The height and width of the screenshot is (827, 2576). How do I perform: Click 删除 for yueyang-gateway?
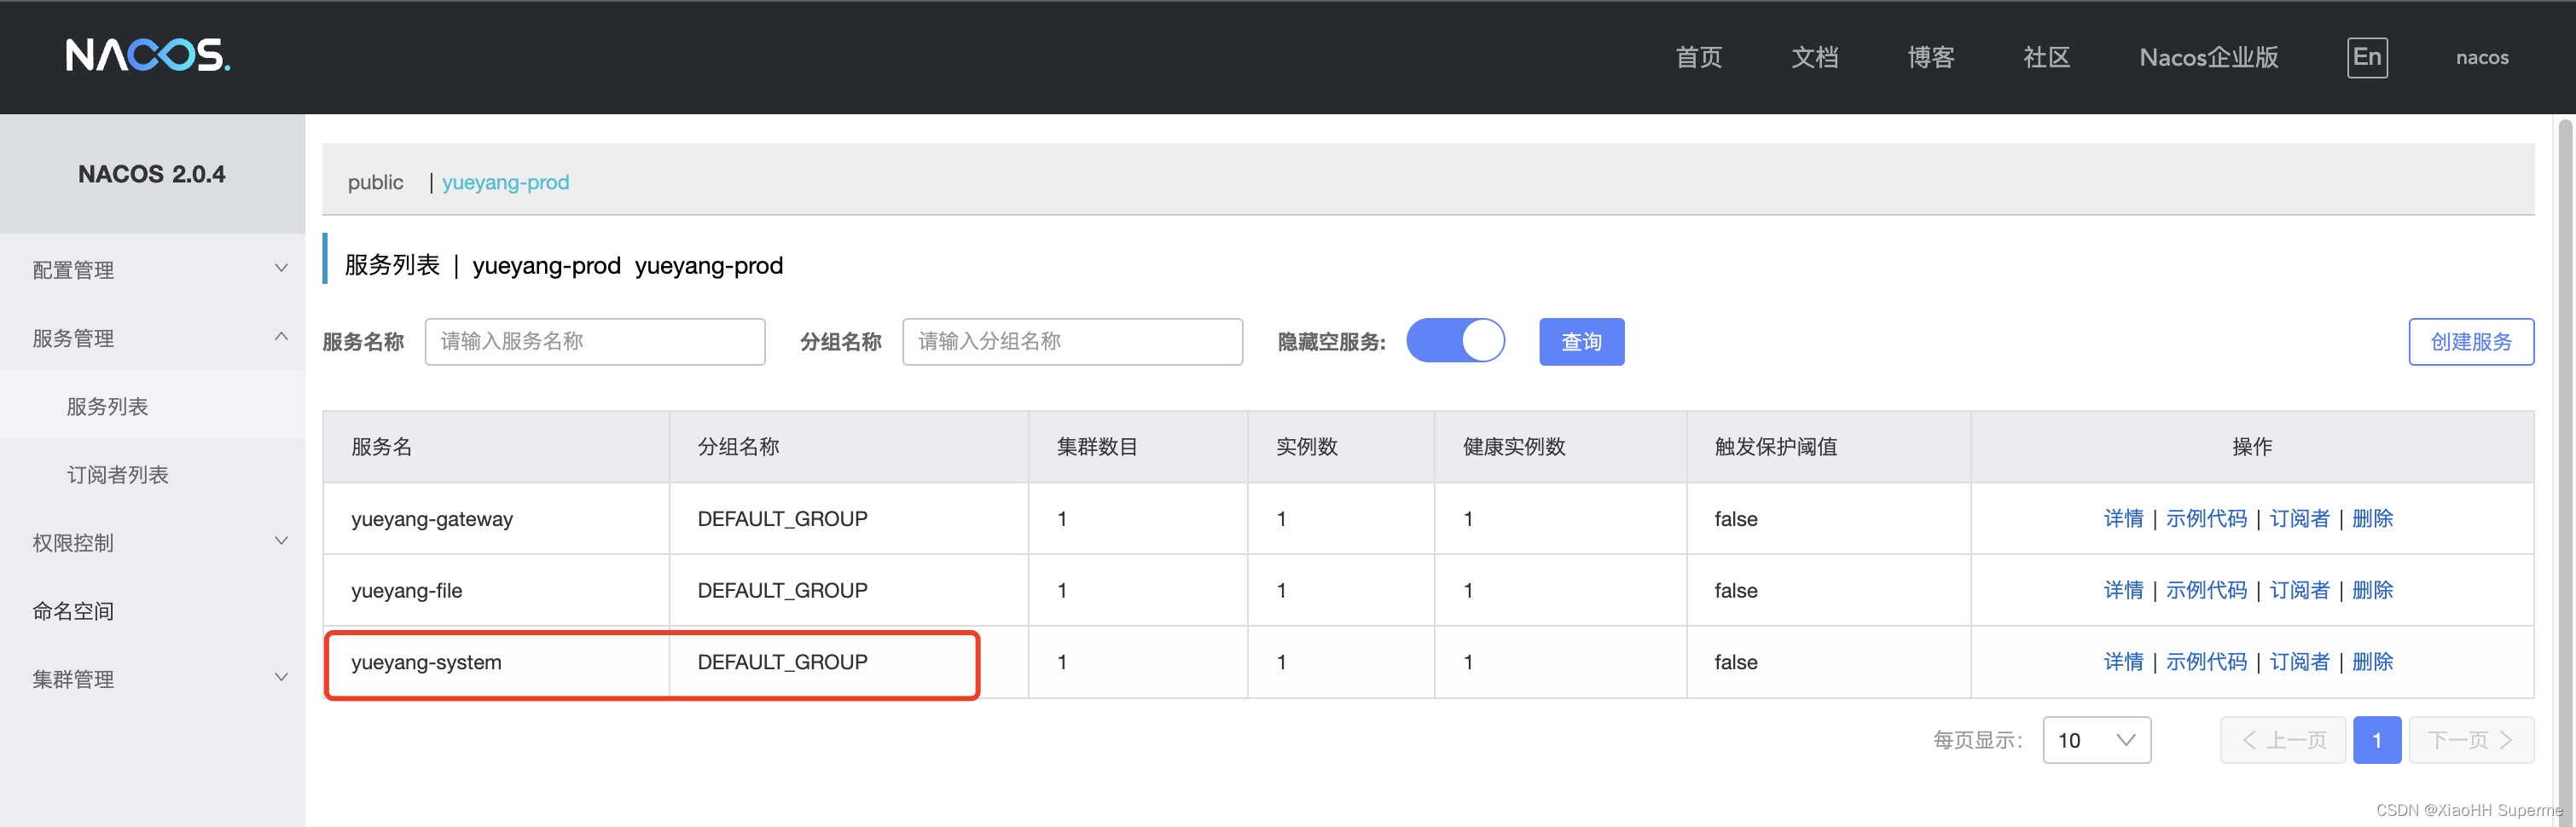coord(2372,518)
